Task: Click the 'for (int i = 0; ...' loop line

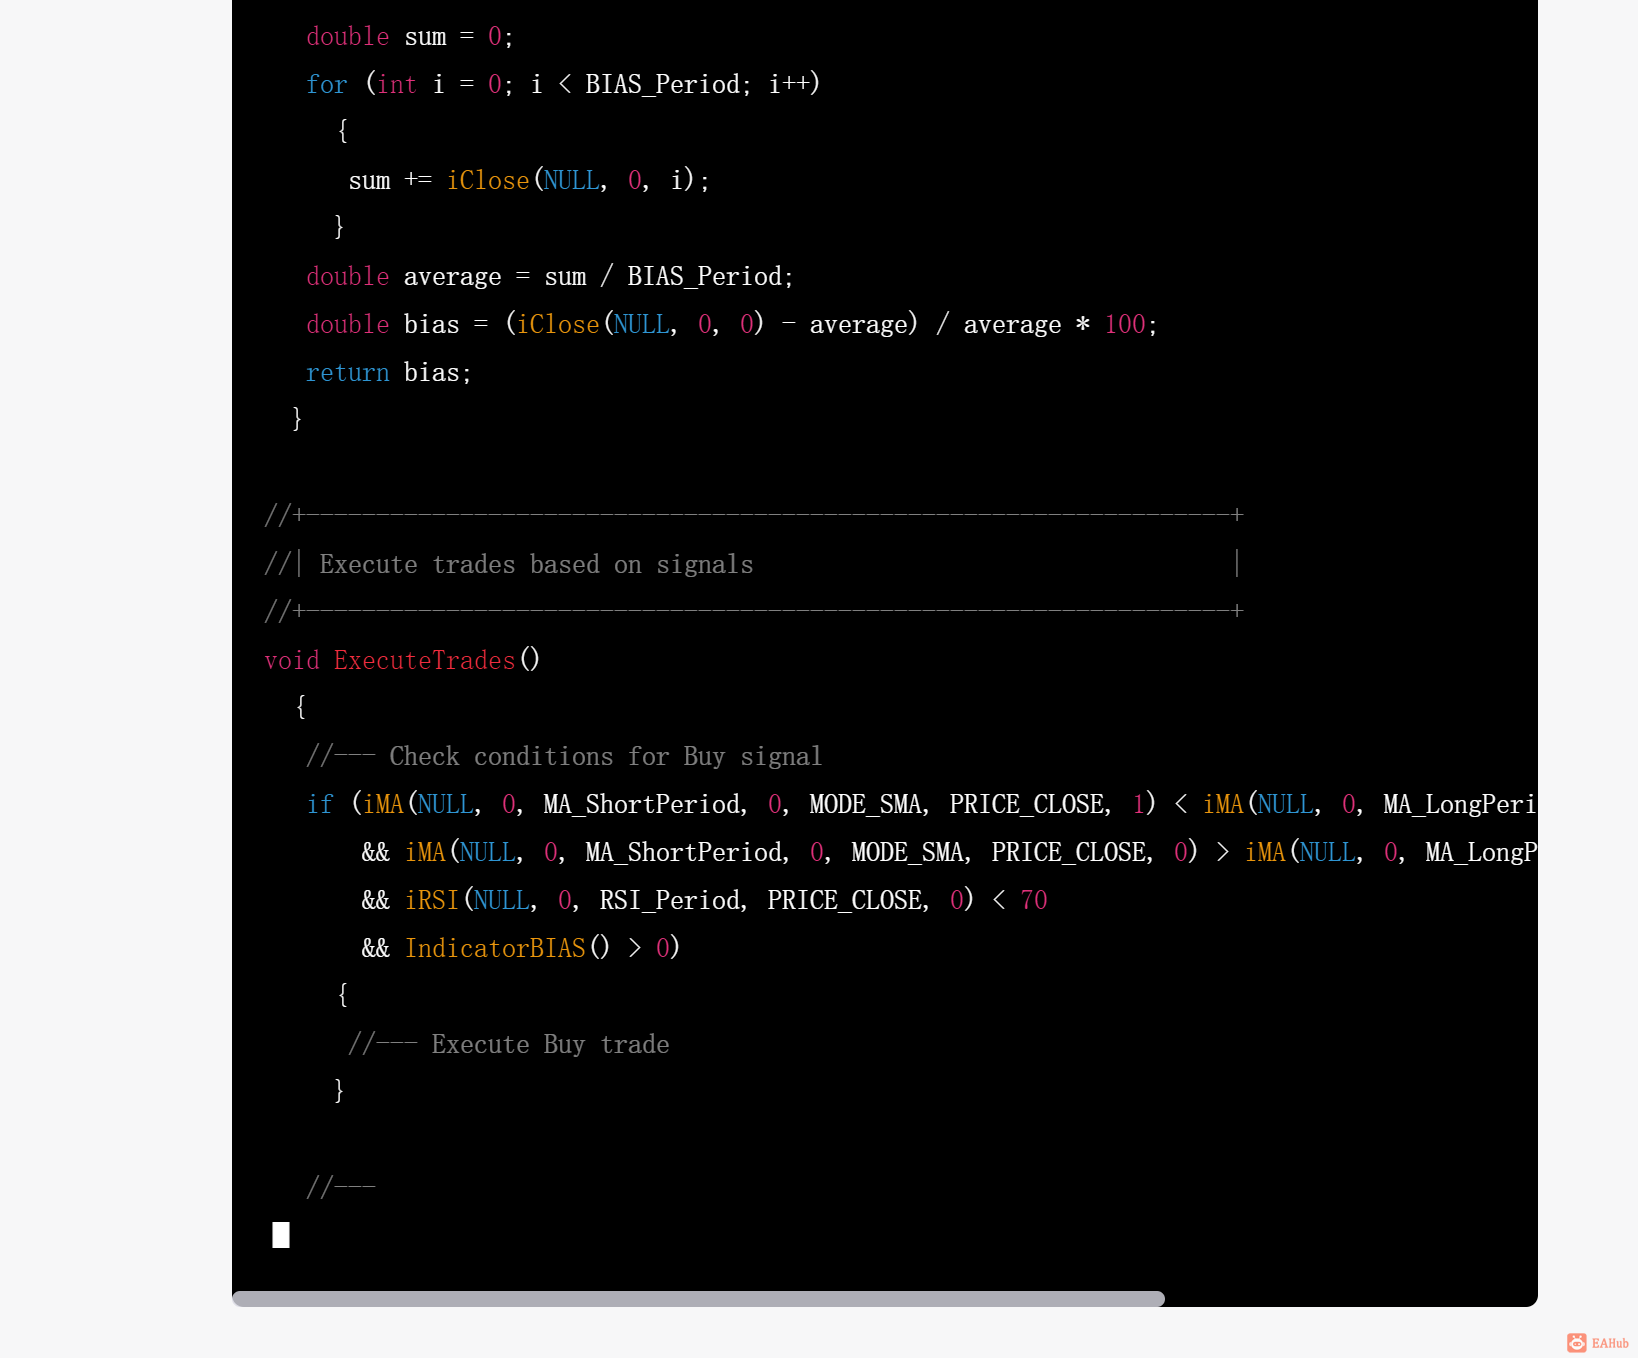Action: point(563,84)
